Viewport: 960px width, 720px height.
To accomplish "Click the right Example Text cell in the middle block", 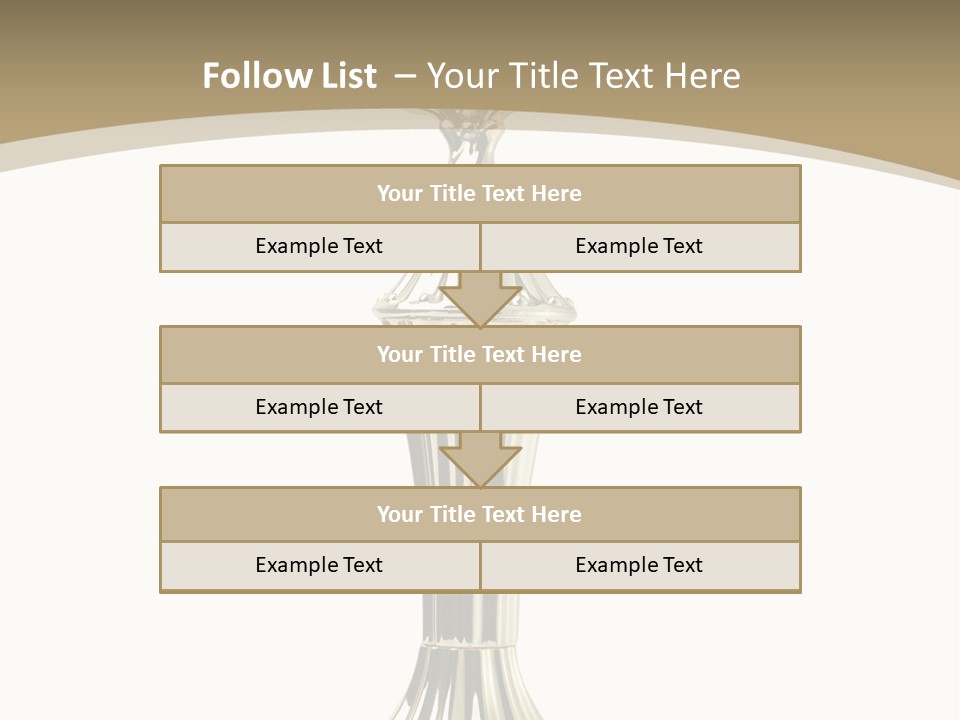I will 639,408.
